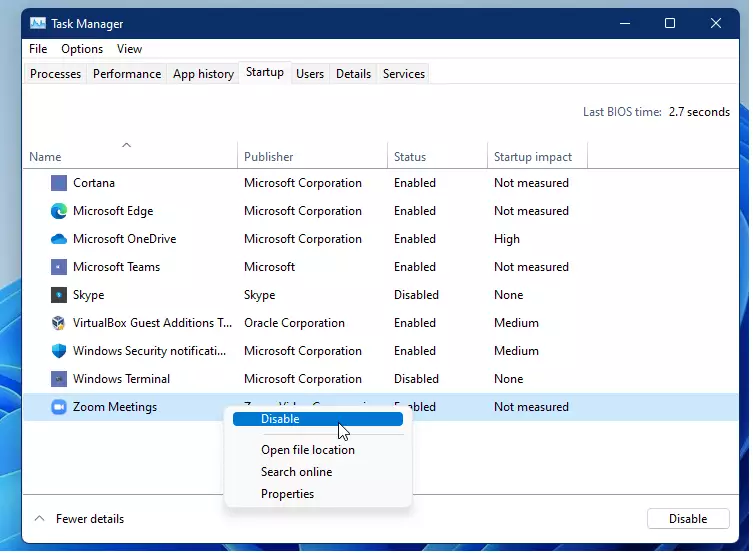The image size is (753, 553).
Task: Sort by the Name column header
Action: pyautogui.click(x=45, y=157)
